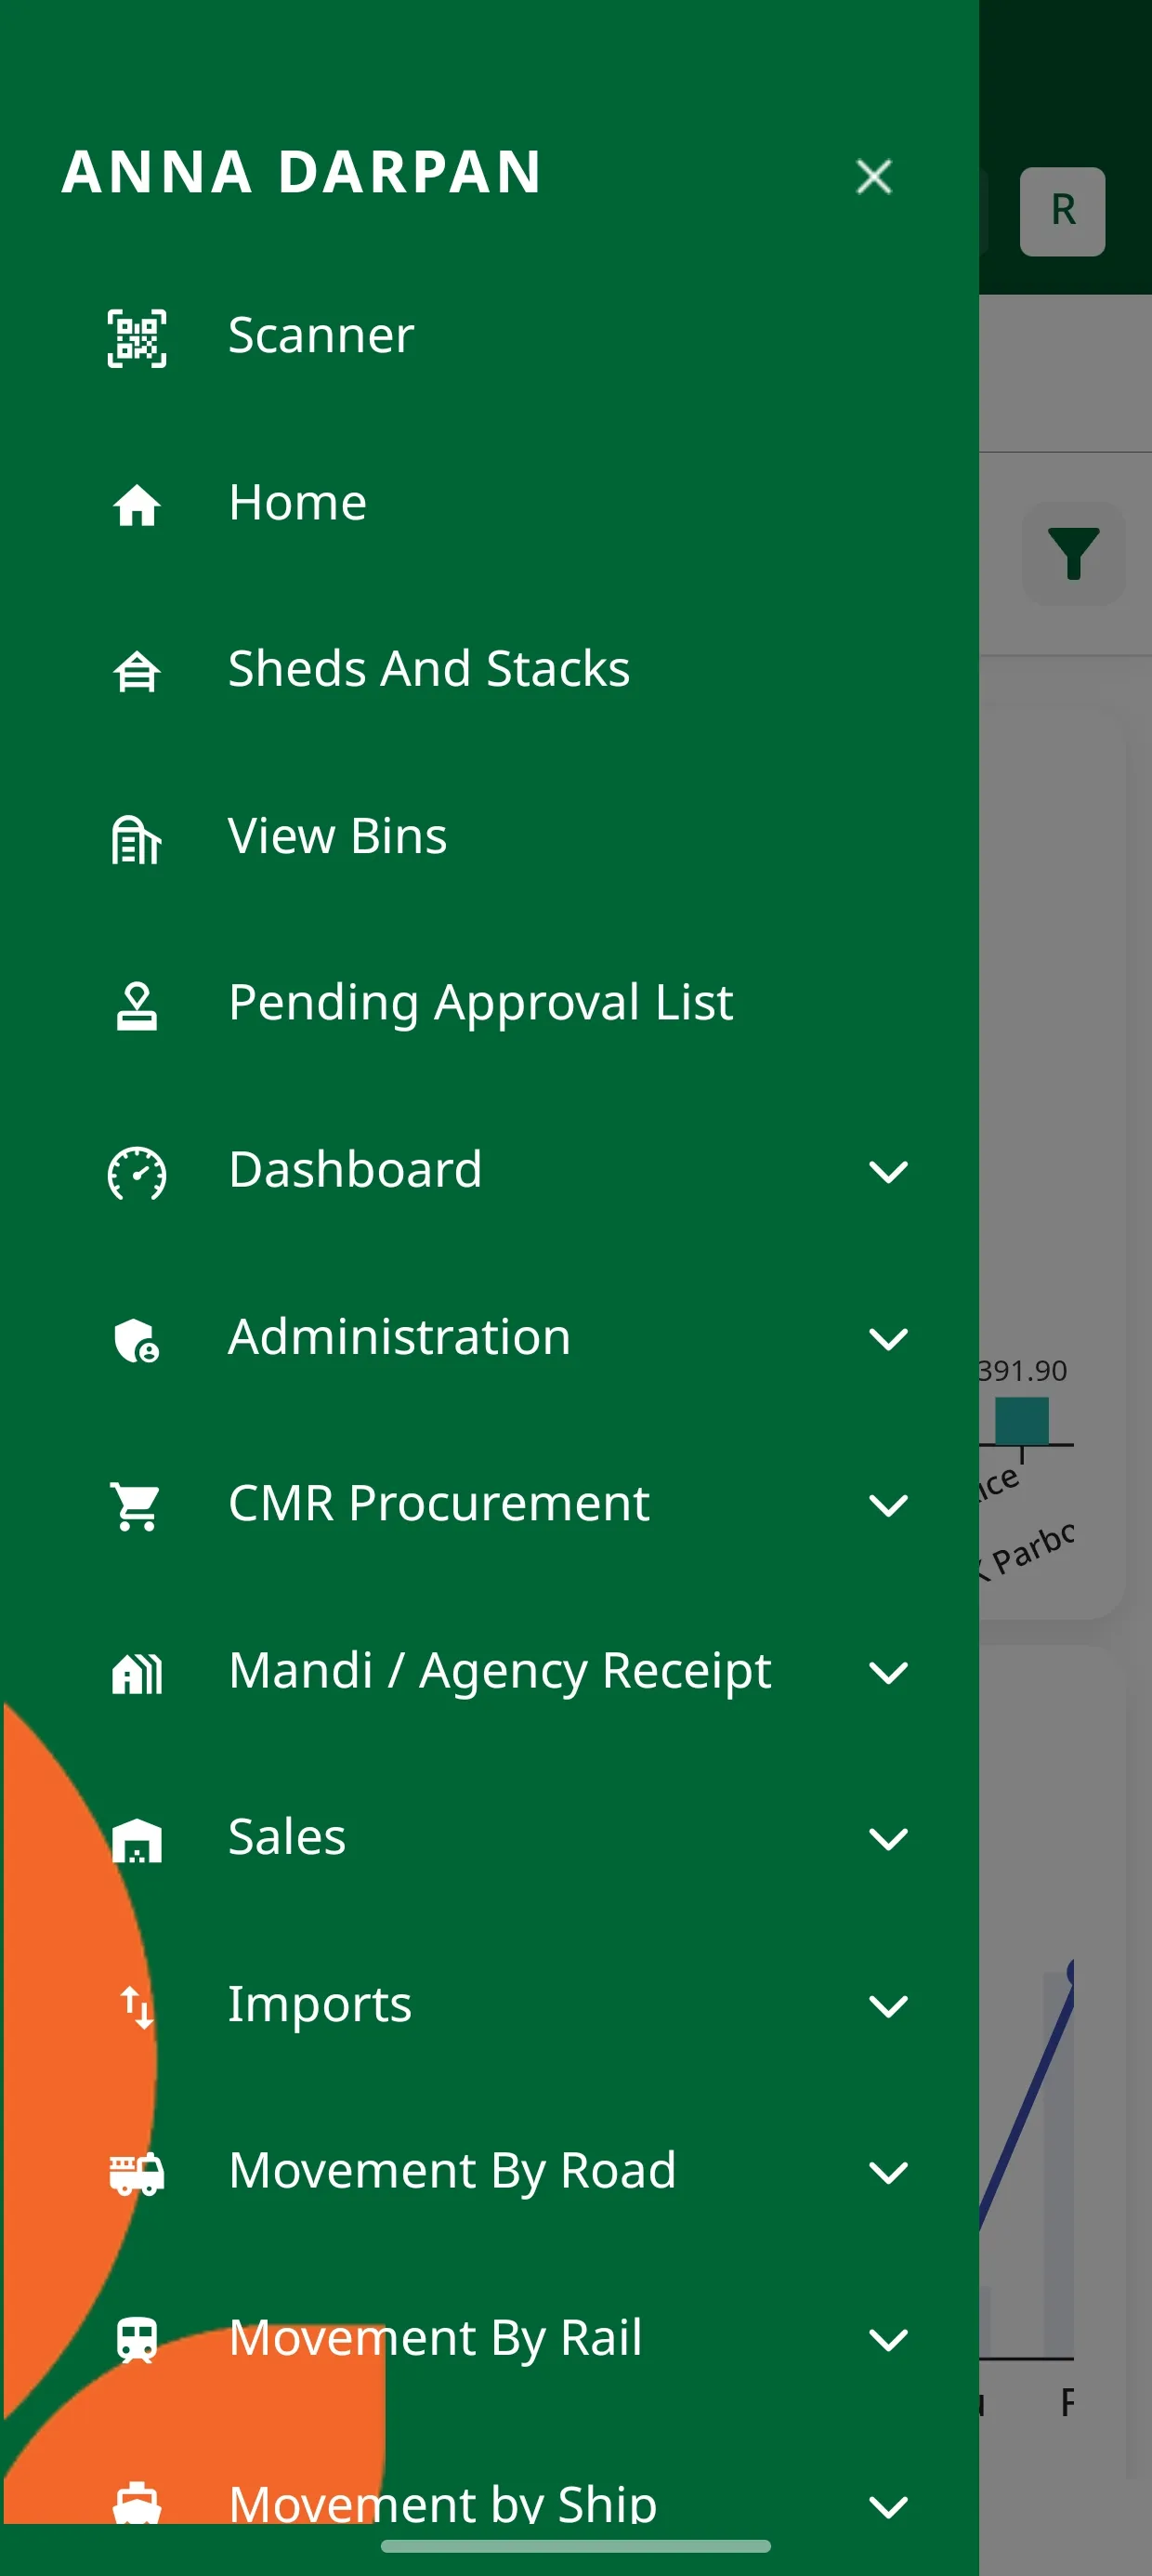Close the navigation drawer with X
This screenshot has width=1152, height=2576.
coord(874,177)
